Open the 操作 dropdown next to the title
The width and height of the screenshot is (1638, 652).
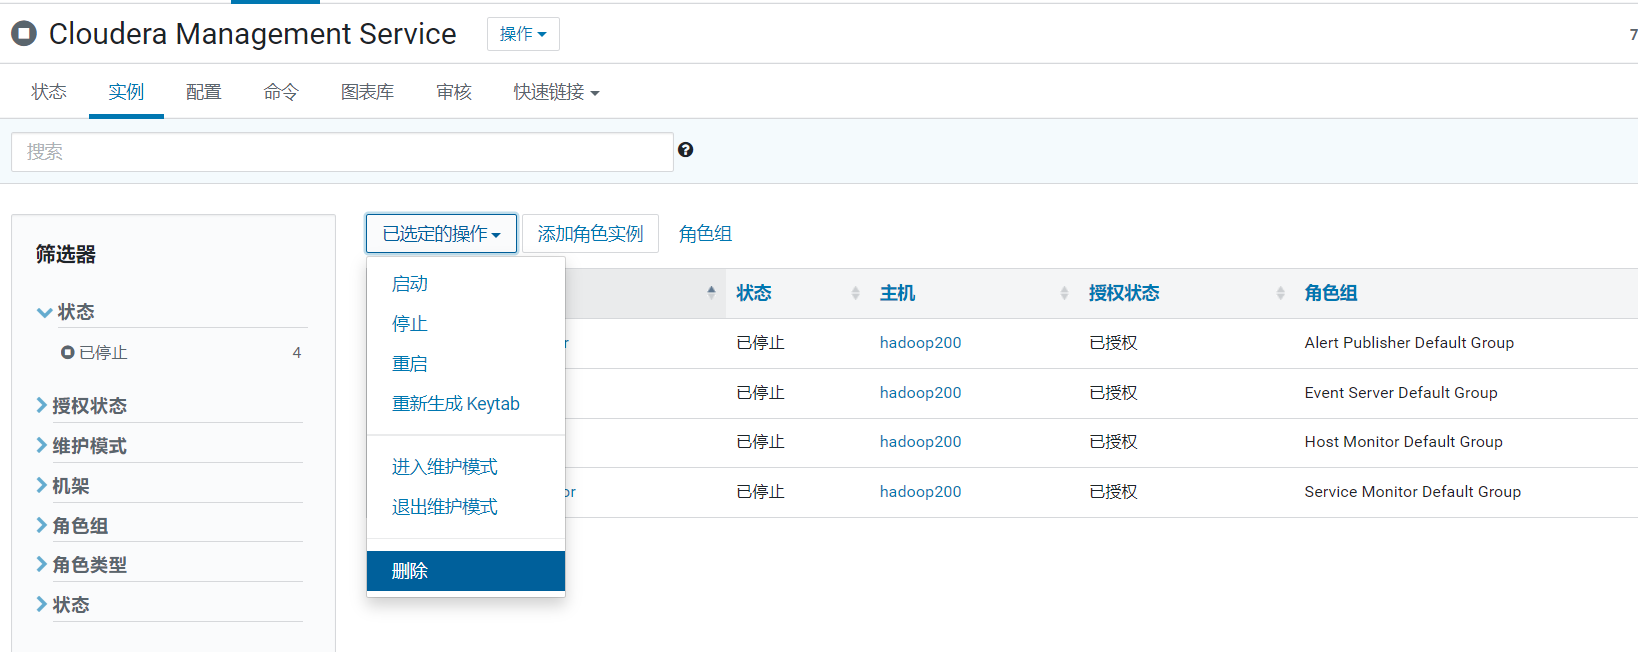523,34
